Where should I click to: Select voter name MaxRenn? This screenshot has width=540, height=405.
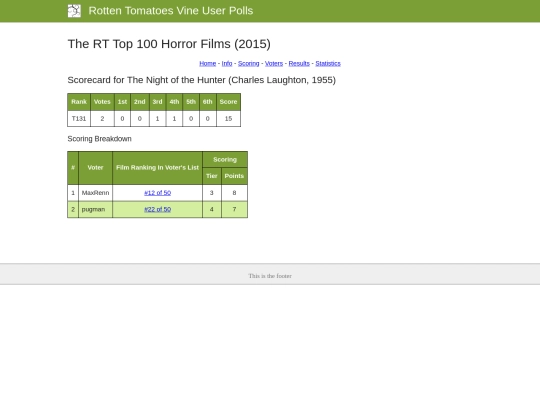[x=95, y=193]
